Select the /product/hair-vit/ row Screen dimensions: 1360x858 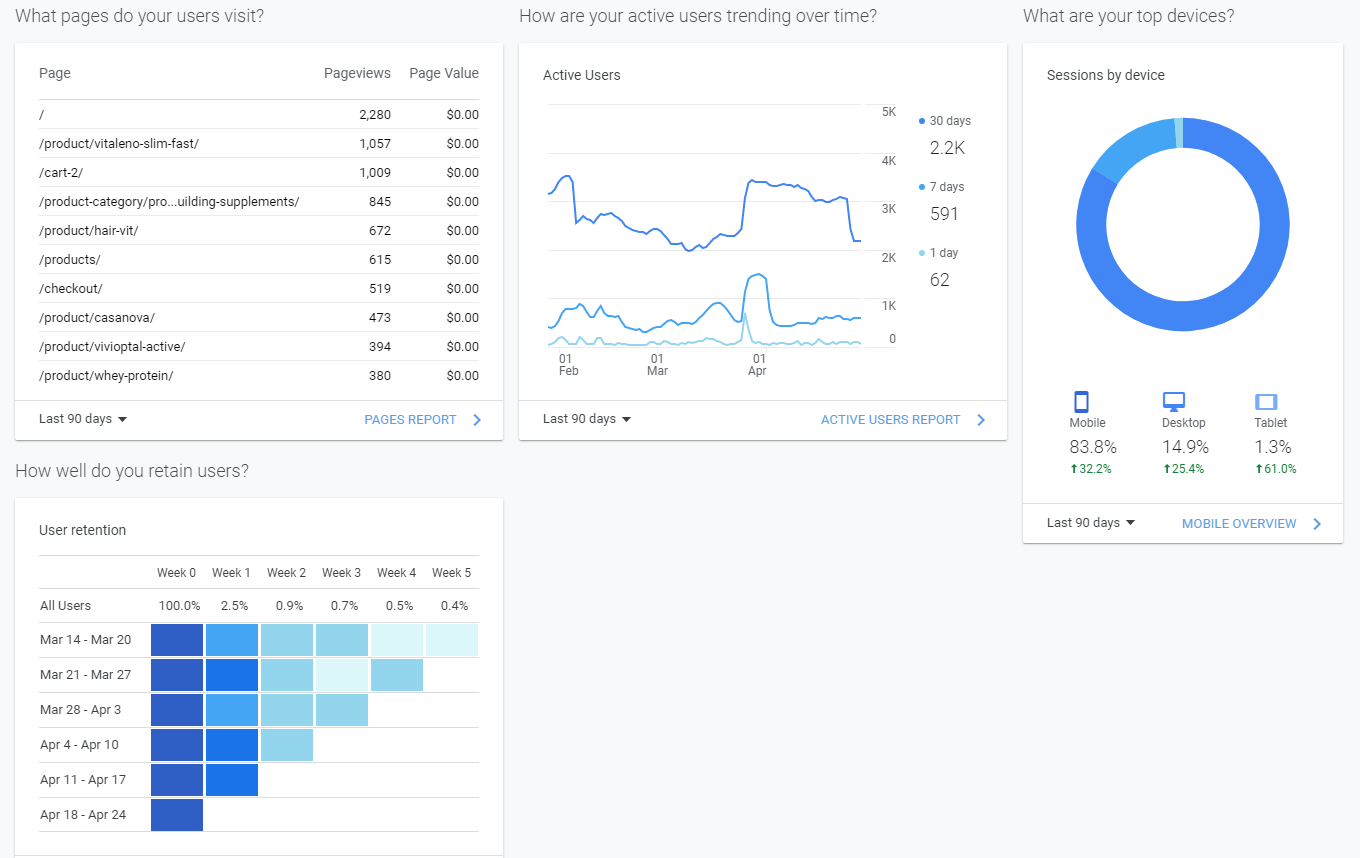[259, 230]
